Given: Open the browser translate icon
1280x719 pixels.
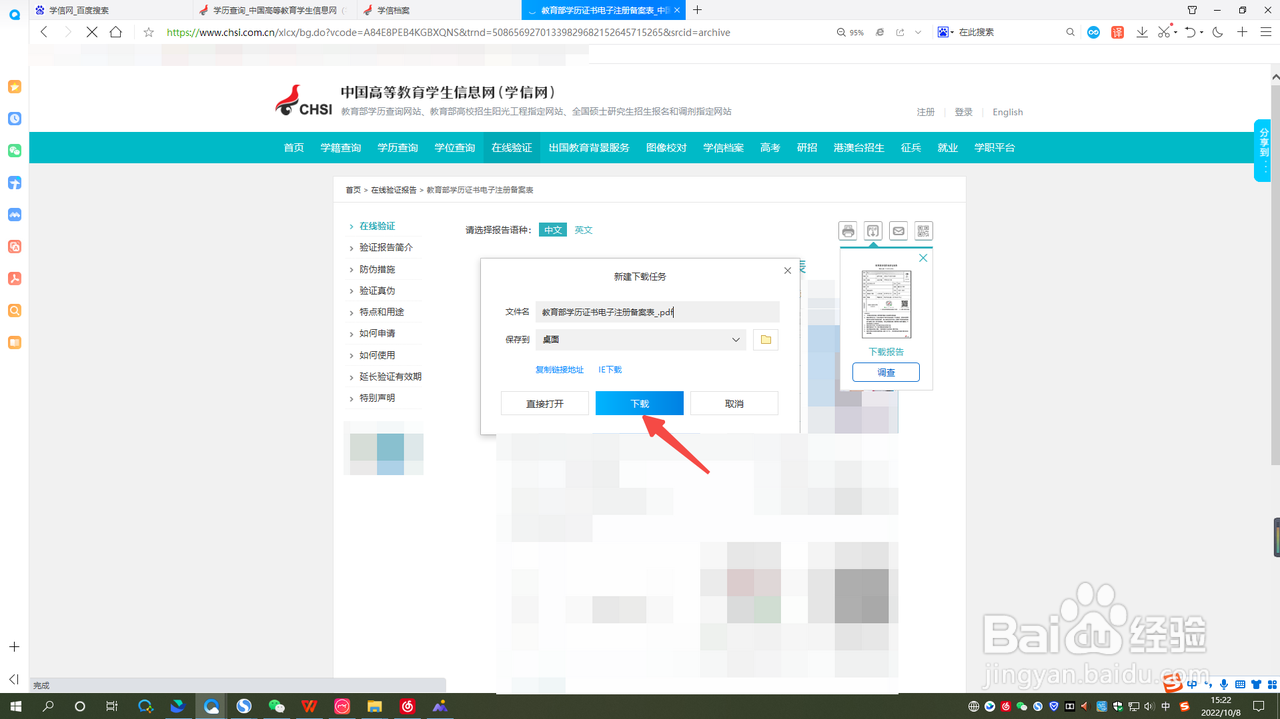Looking at the screenshot, I should 1117,32.
